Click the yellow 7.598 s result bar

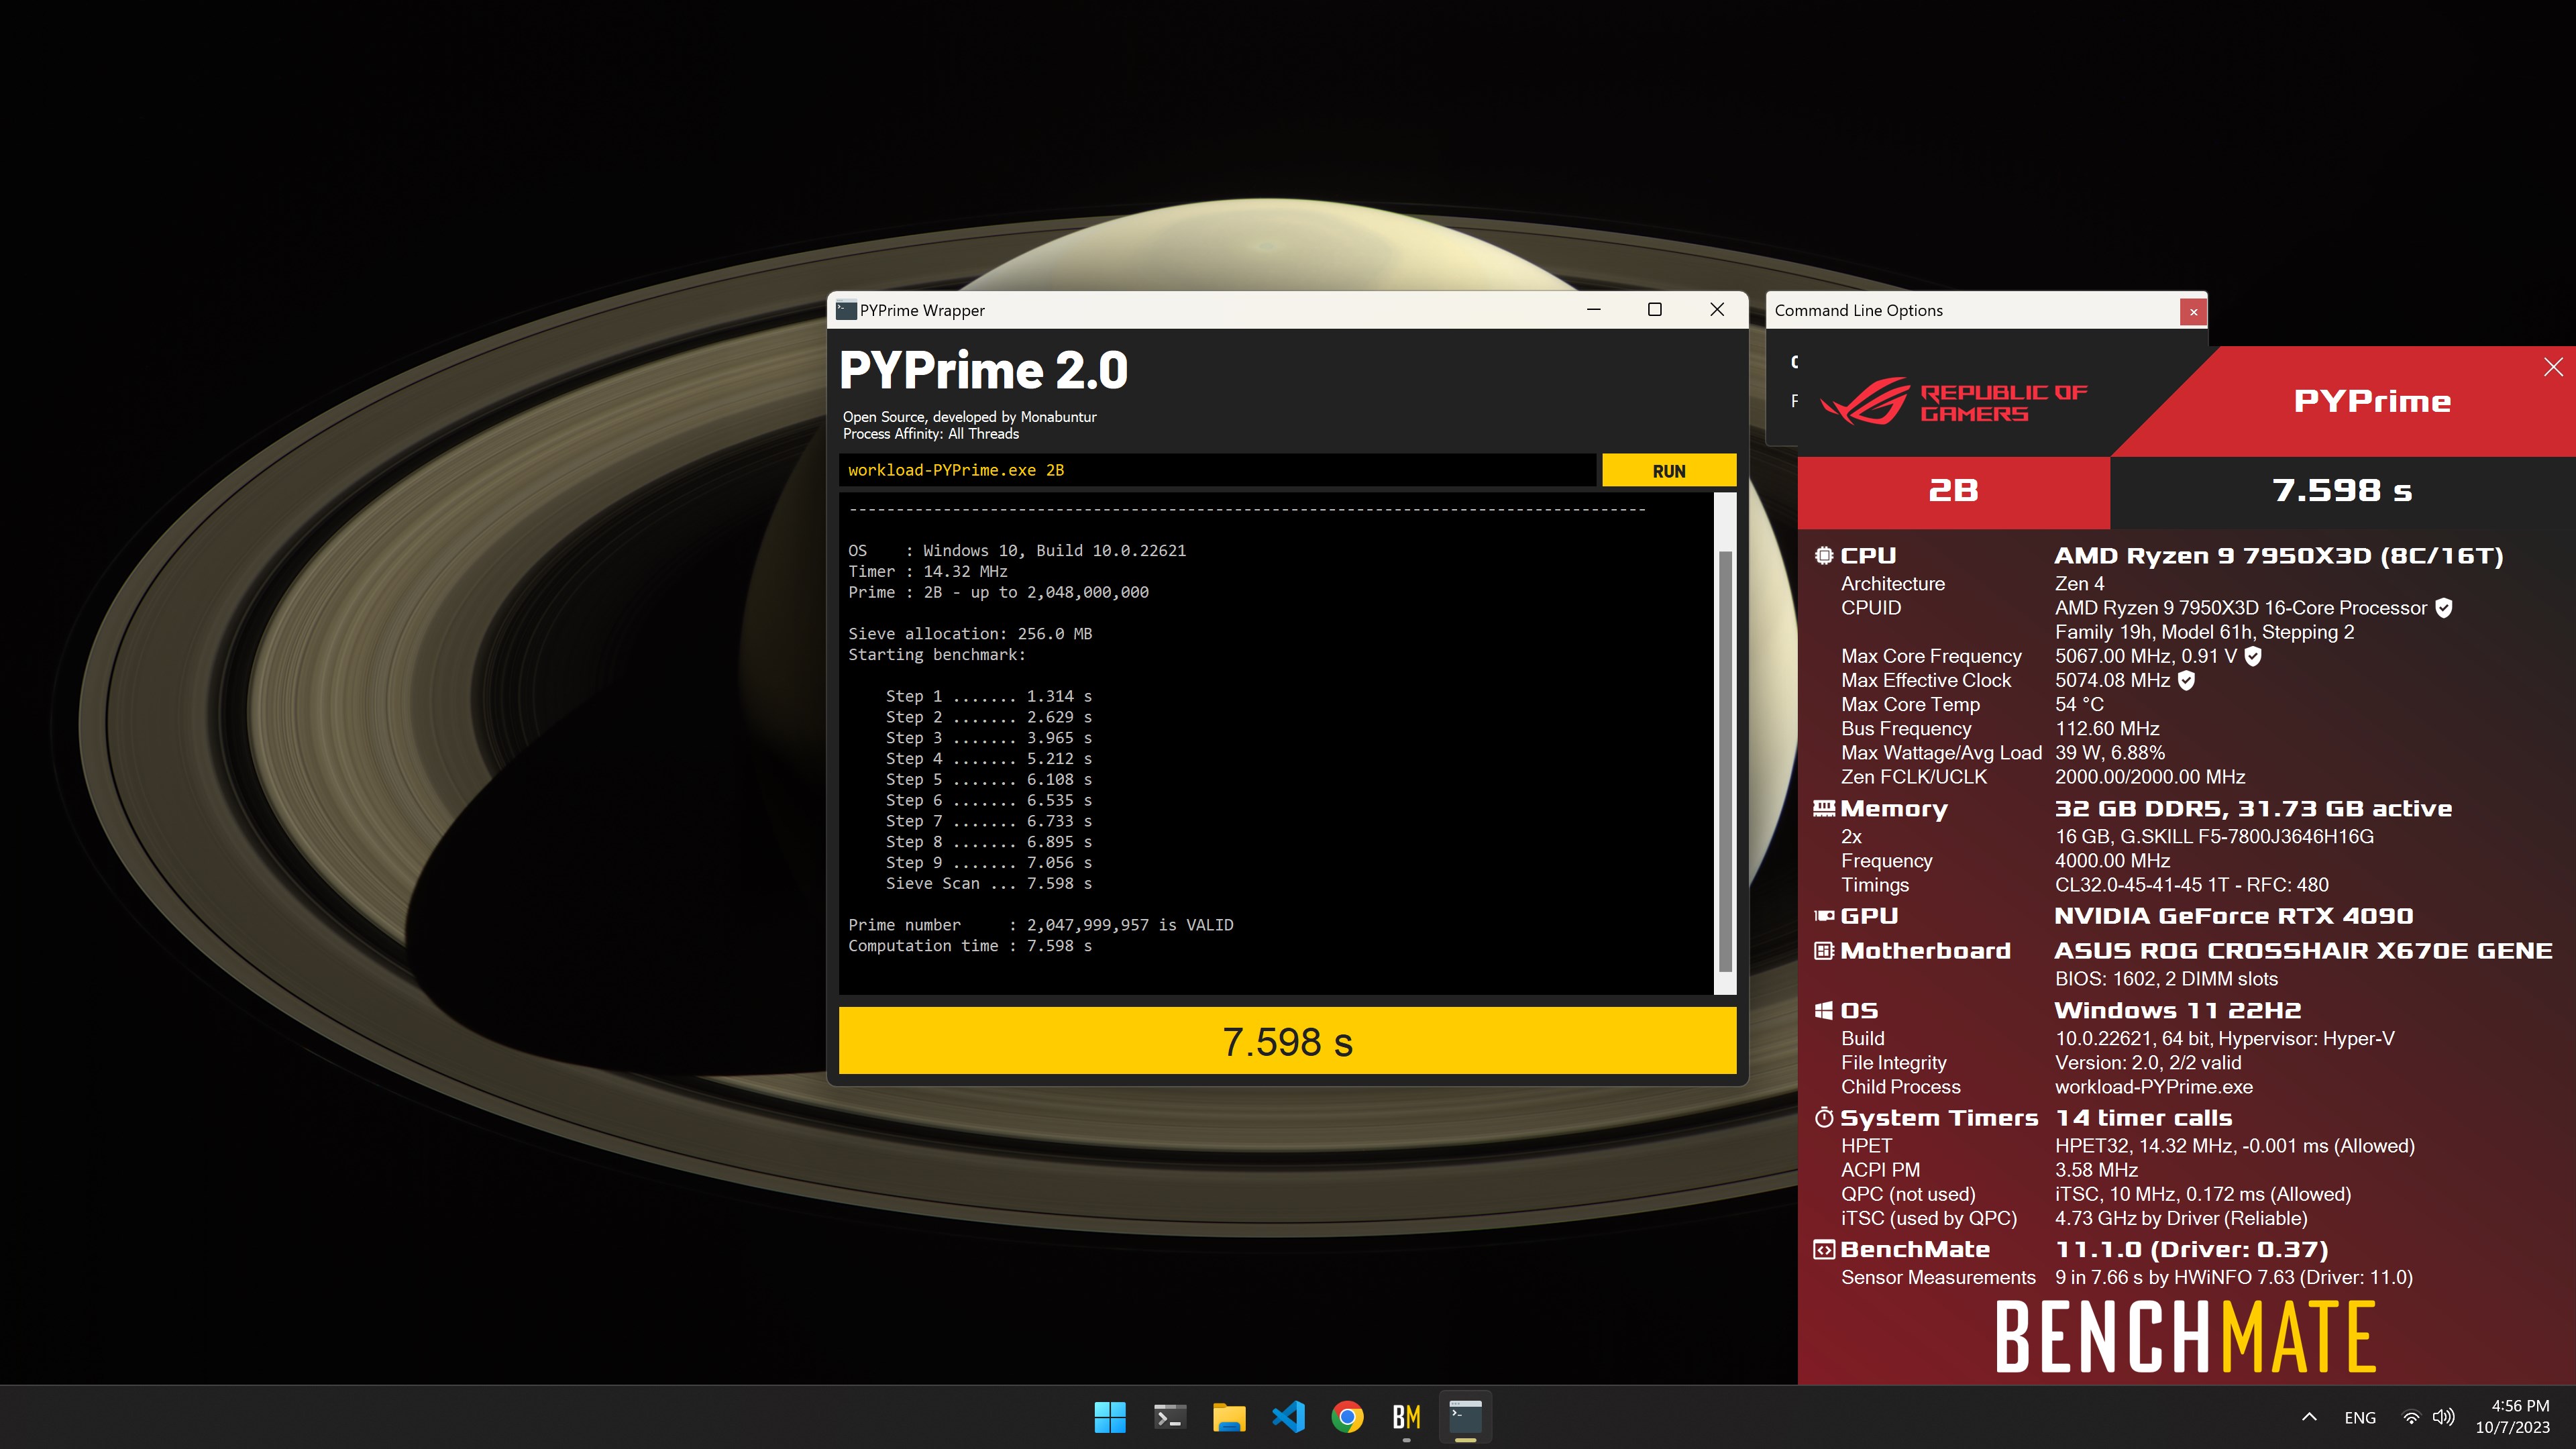[1287, 1041]
